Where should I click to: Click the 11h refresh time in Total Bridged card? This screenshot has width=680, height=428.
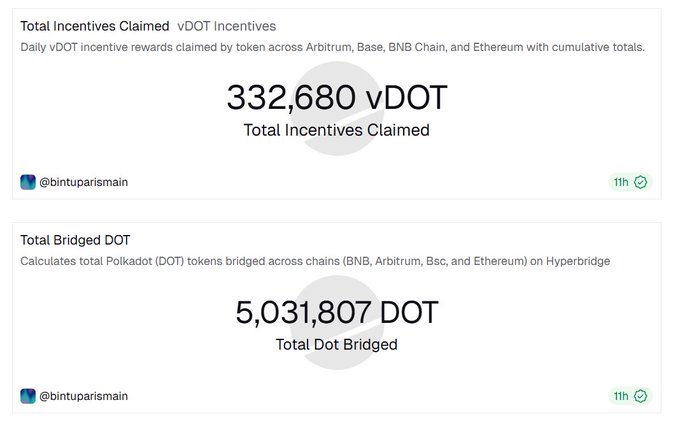point(621,396)
